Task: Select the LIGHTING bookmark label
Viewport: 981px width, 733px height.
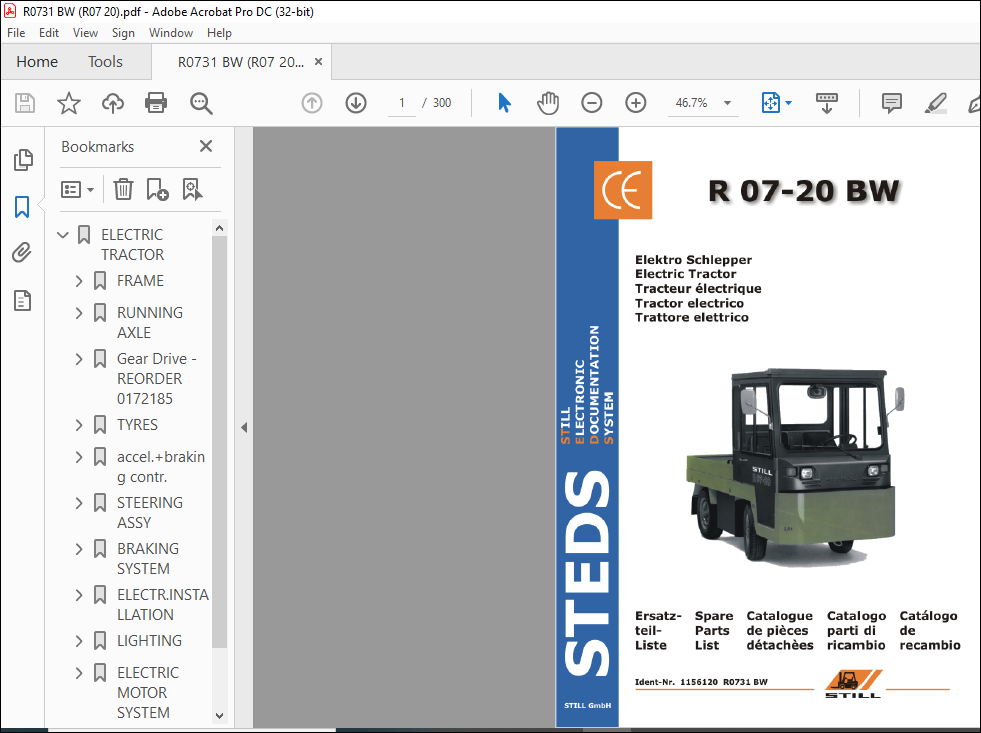Action: tap(149, 641)
